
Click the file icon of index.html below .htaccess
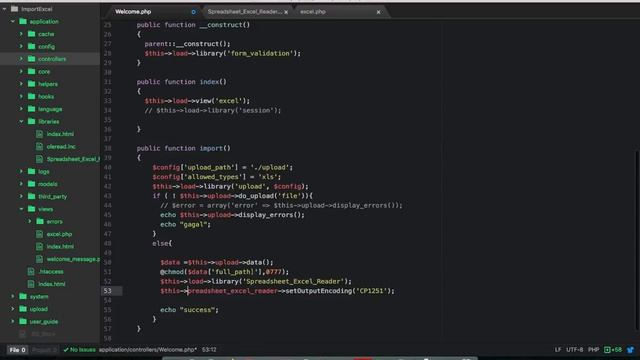31,284
